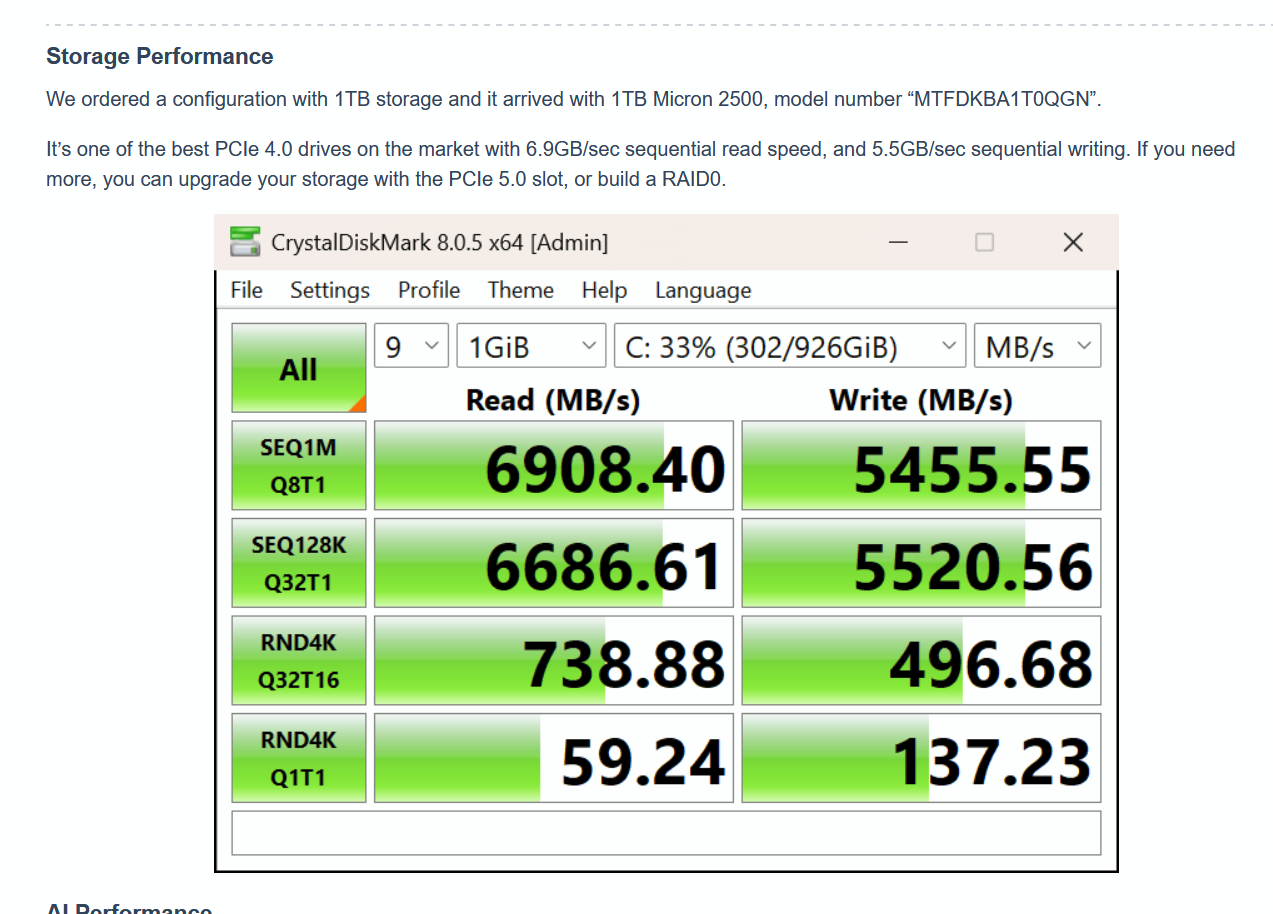
Task: Minimize the CrystalDiskMark window
Action: (x=898, y=242)
